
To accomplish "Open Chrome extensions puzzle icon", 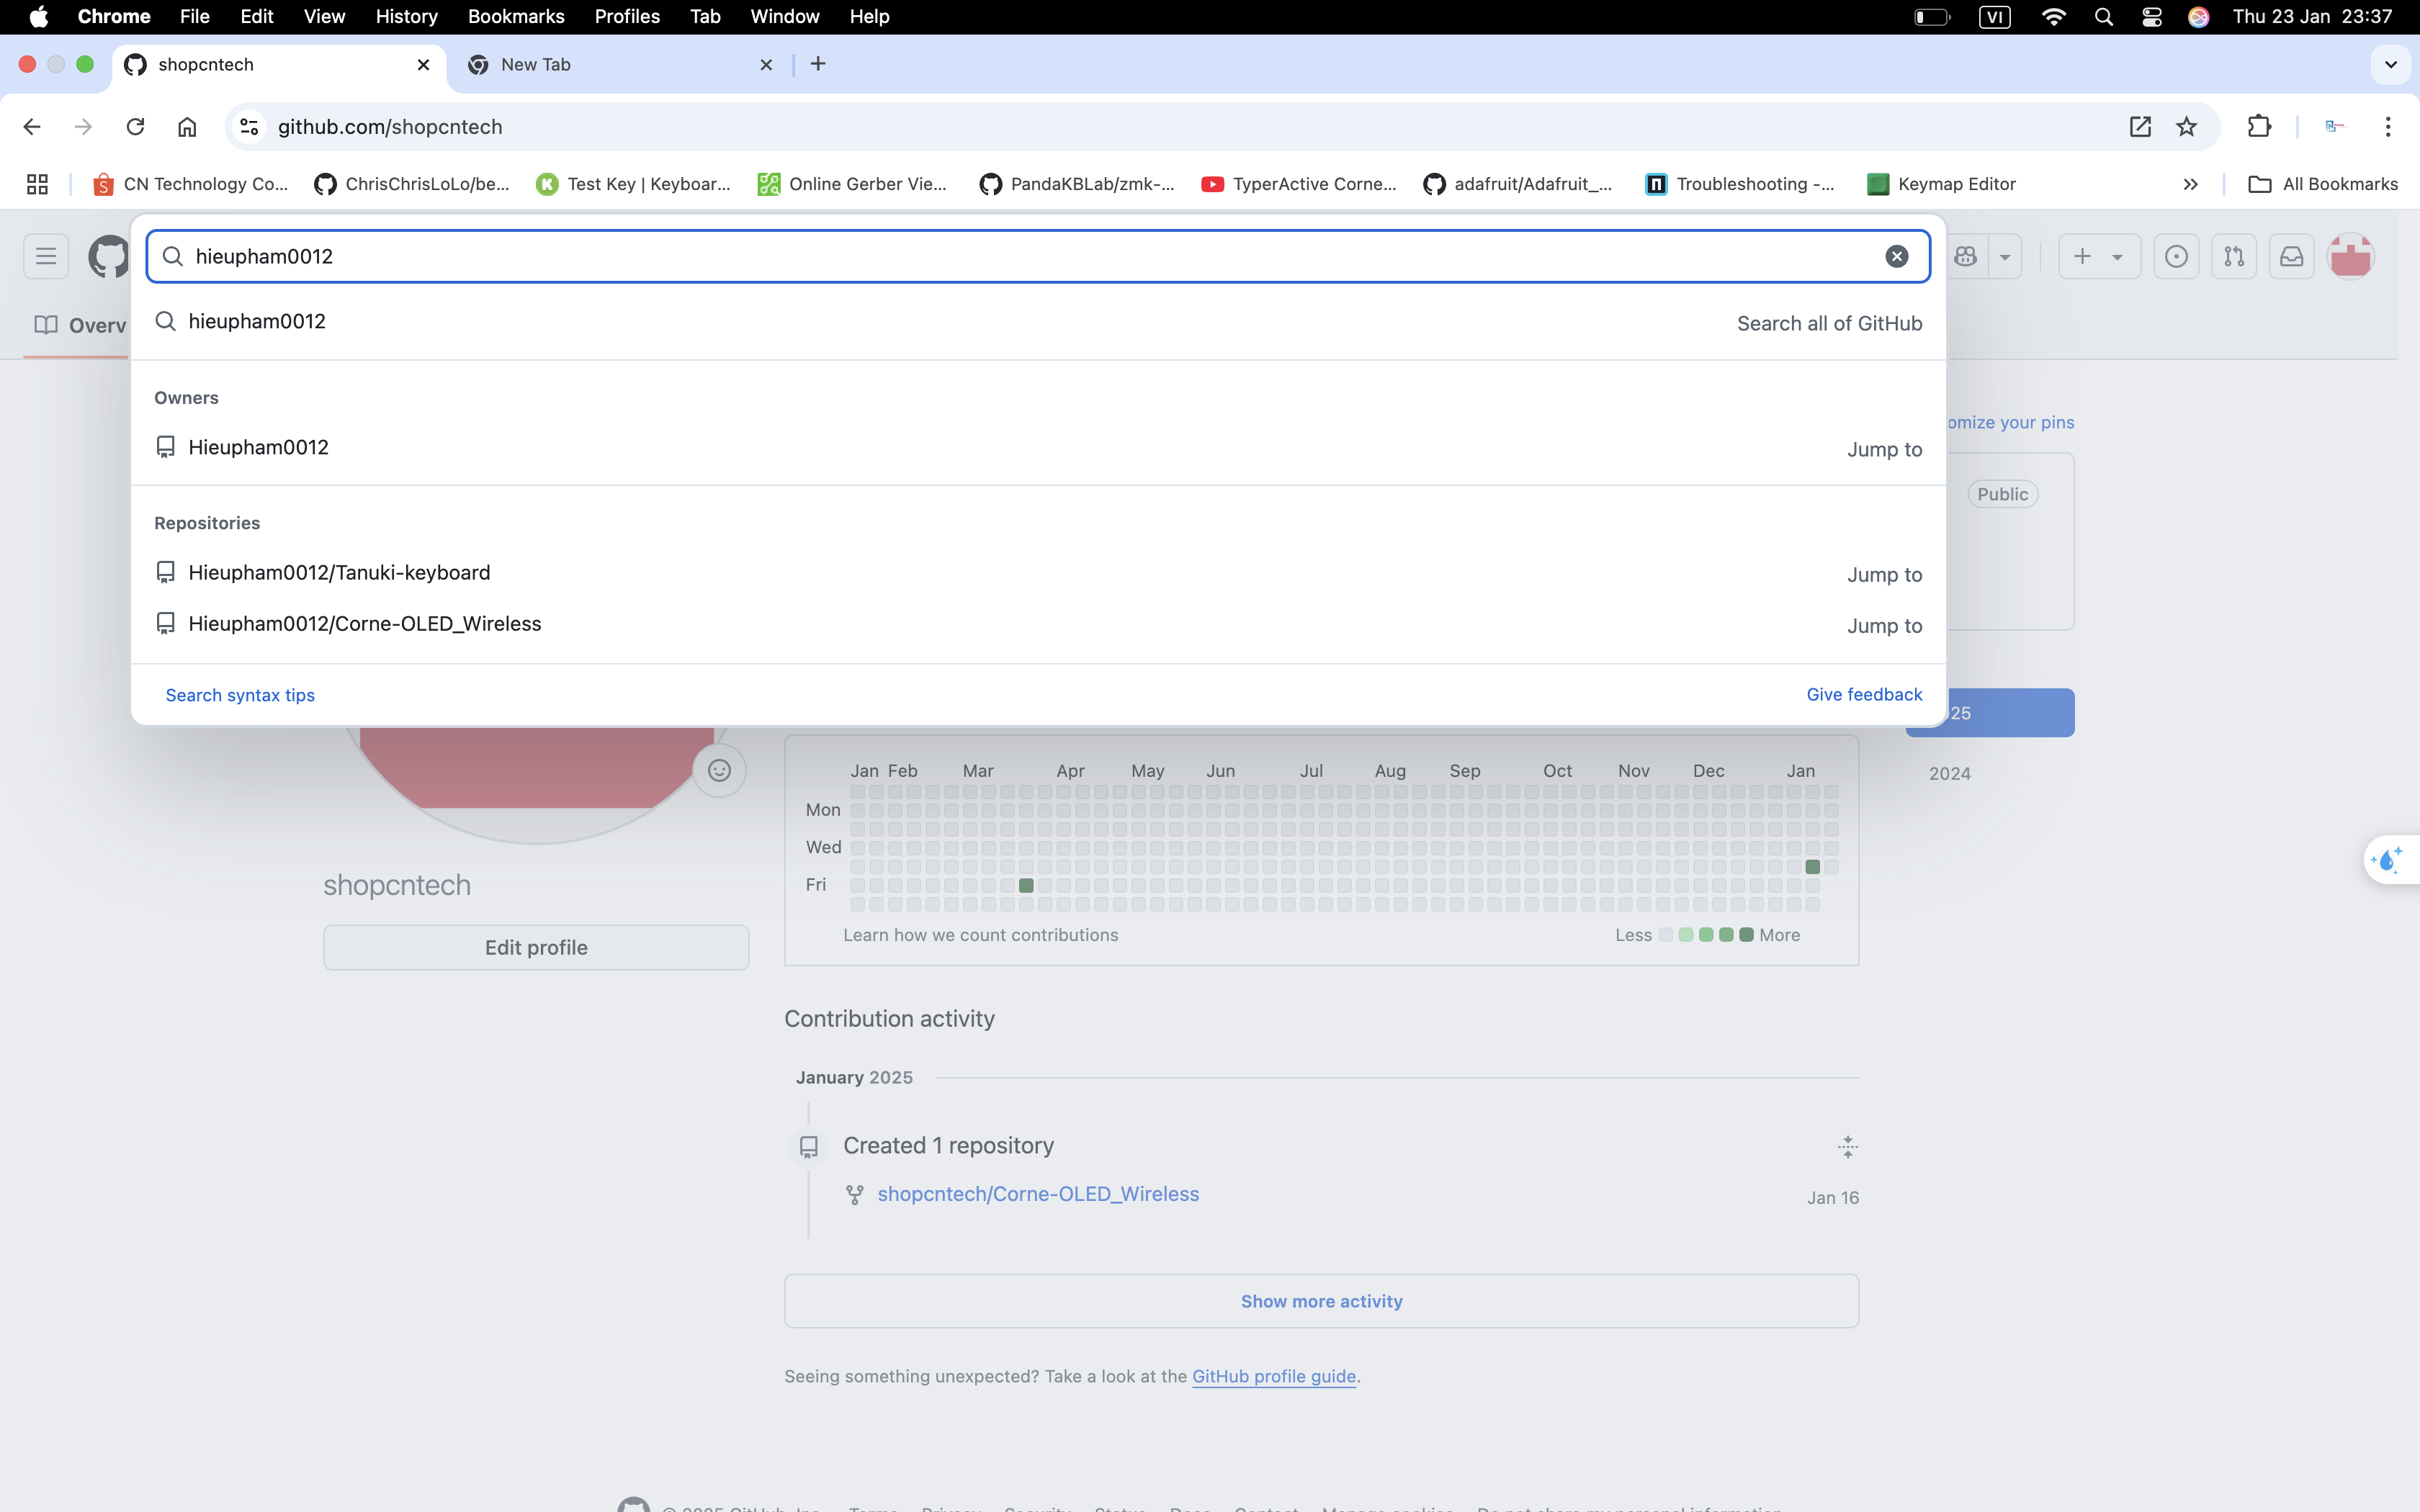I will [x=2259, y=127].
